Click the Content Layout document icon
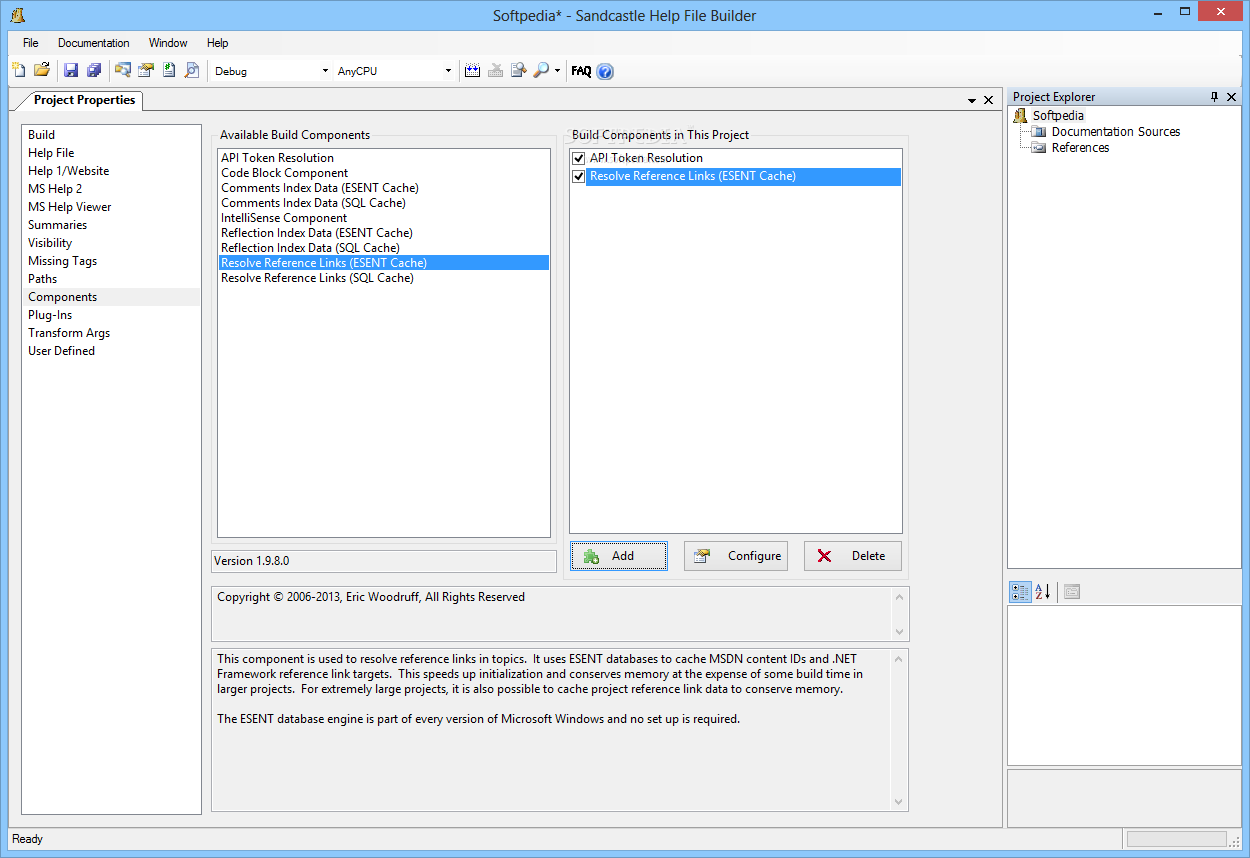The height and width of the screenshot is (858, 1250). 169,70
